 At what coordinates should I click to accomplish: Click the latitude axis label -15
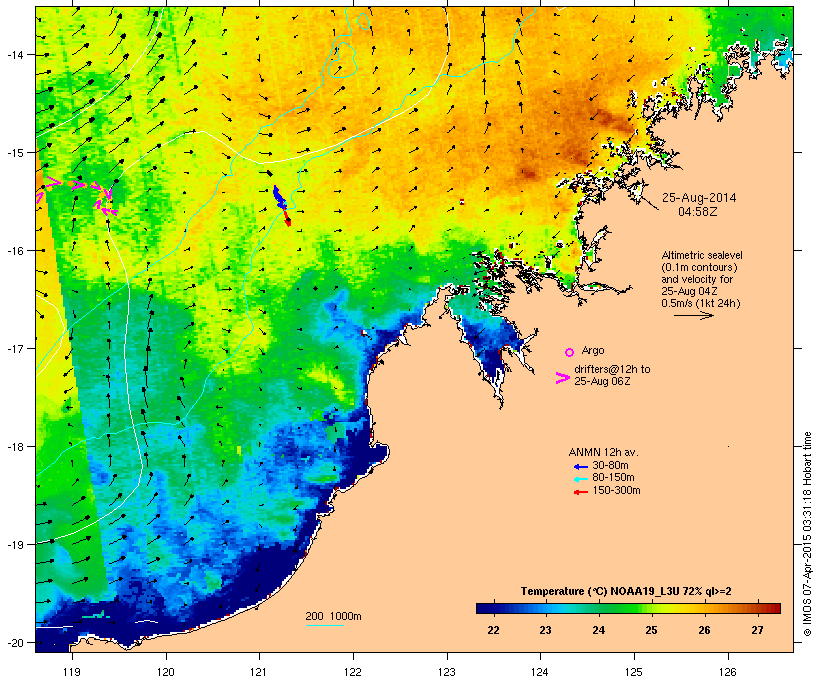pos(15,153)
